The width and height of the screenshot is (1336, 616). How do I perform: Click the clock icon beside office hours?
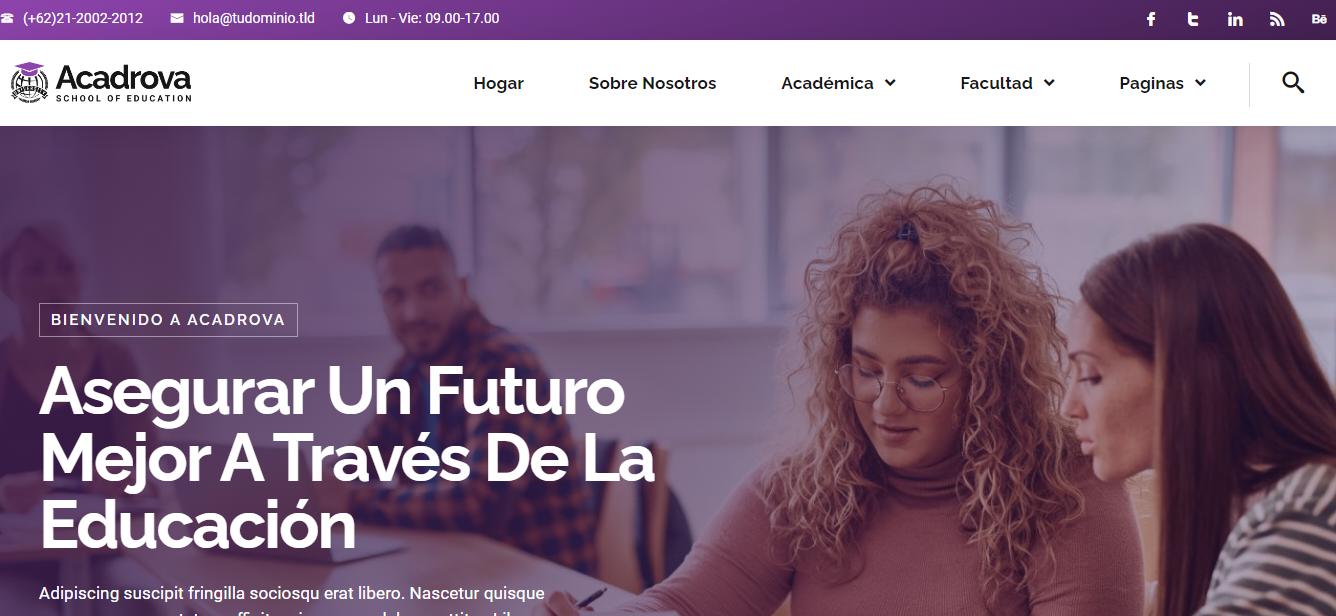coord(349,18)
